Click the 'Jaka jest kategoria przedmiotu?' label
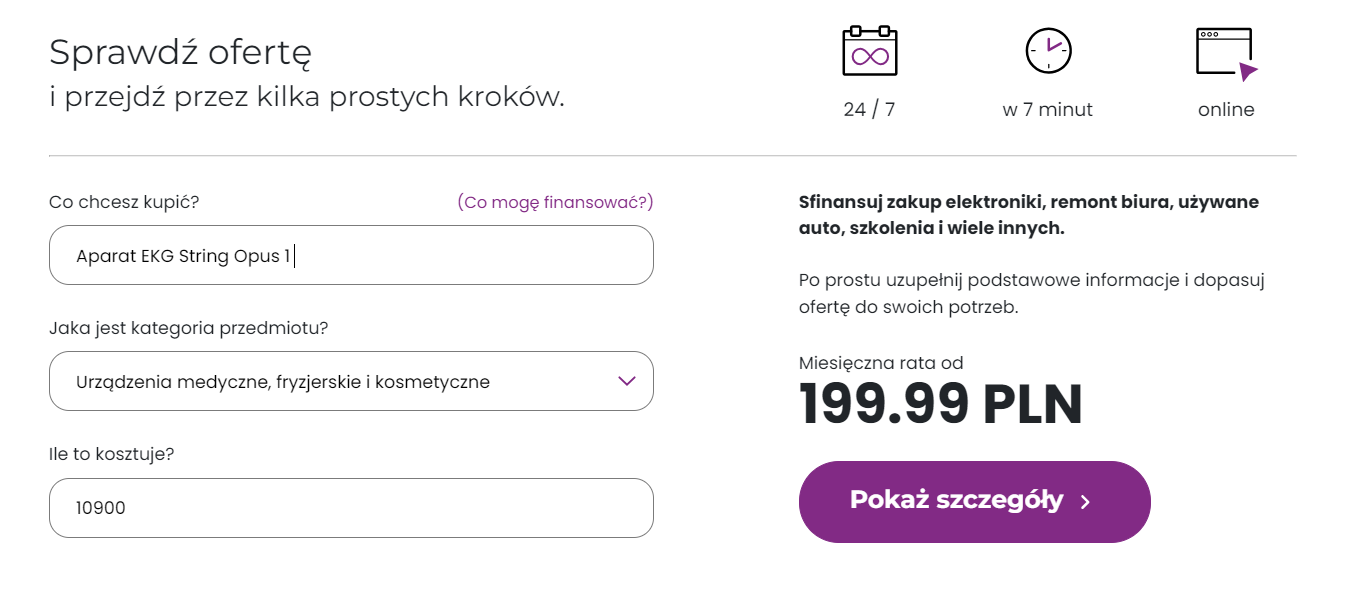 coord(189,328)
